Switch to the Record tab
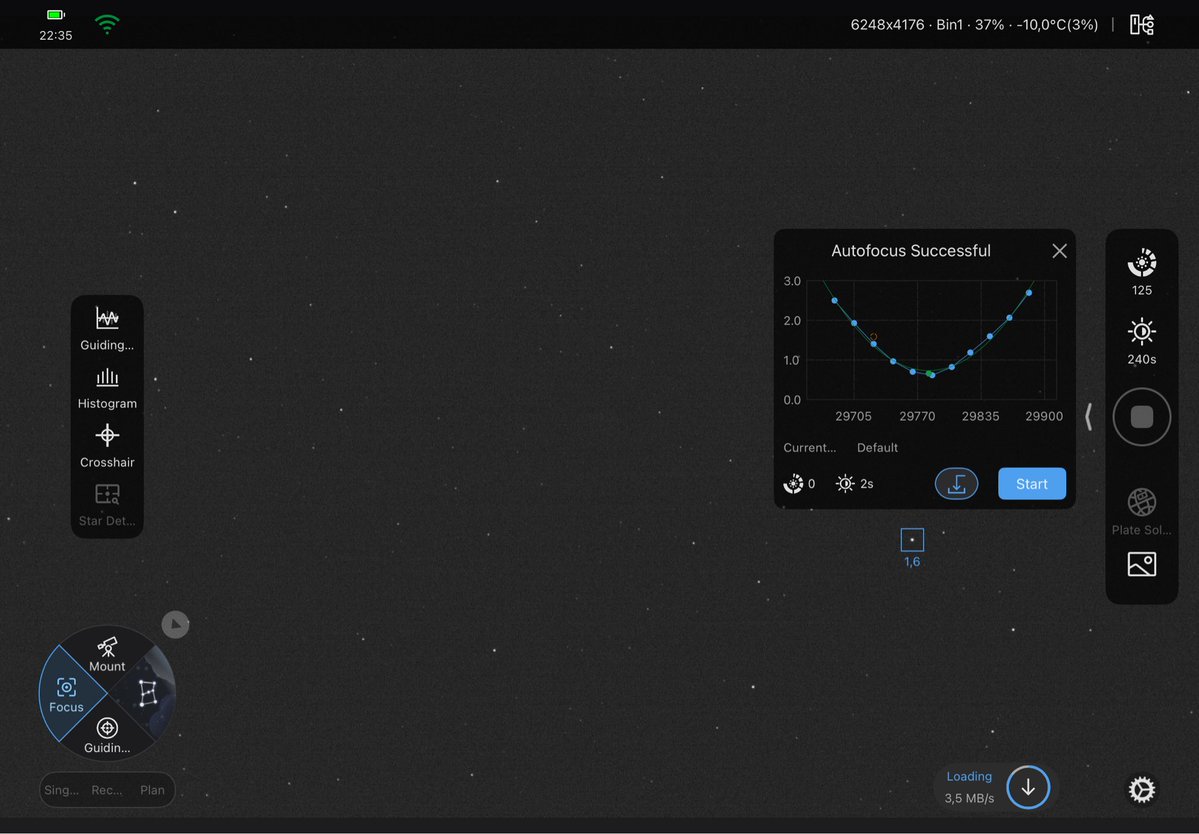Viewport: 1199px width, 834px height. click(106, 790)
